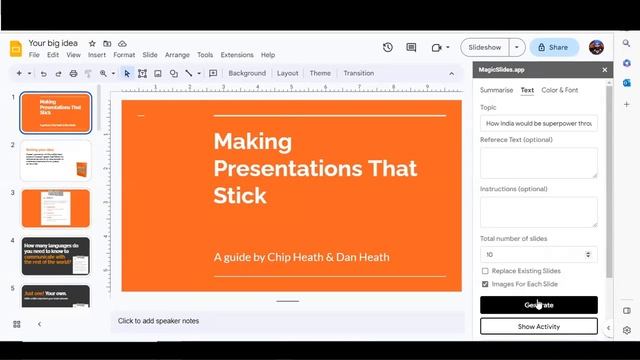The width and height of the screenshot is (640, 360).
Task: Select the text box tool
Action: click(142, 73)
